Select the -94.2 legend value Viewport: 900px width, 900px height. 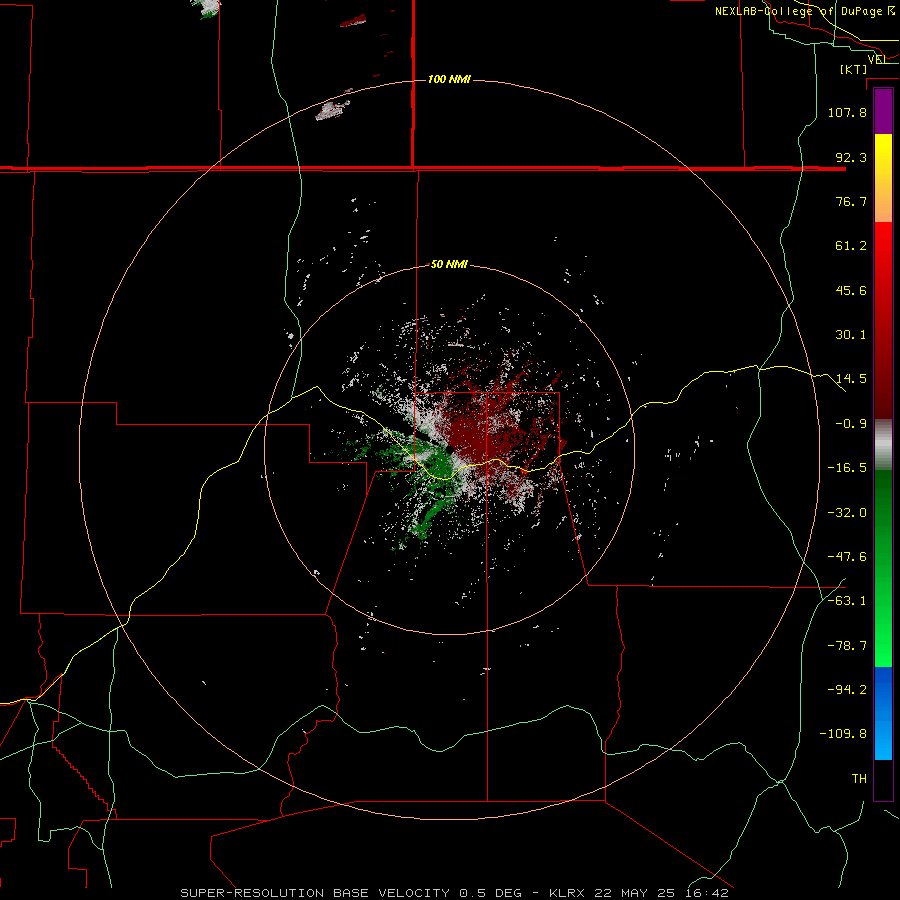click(847, 689)
